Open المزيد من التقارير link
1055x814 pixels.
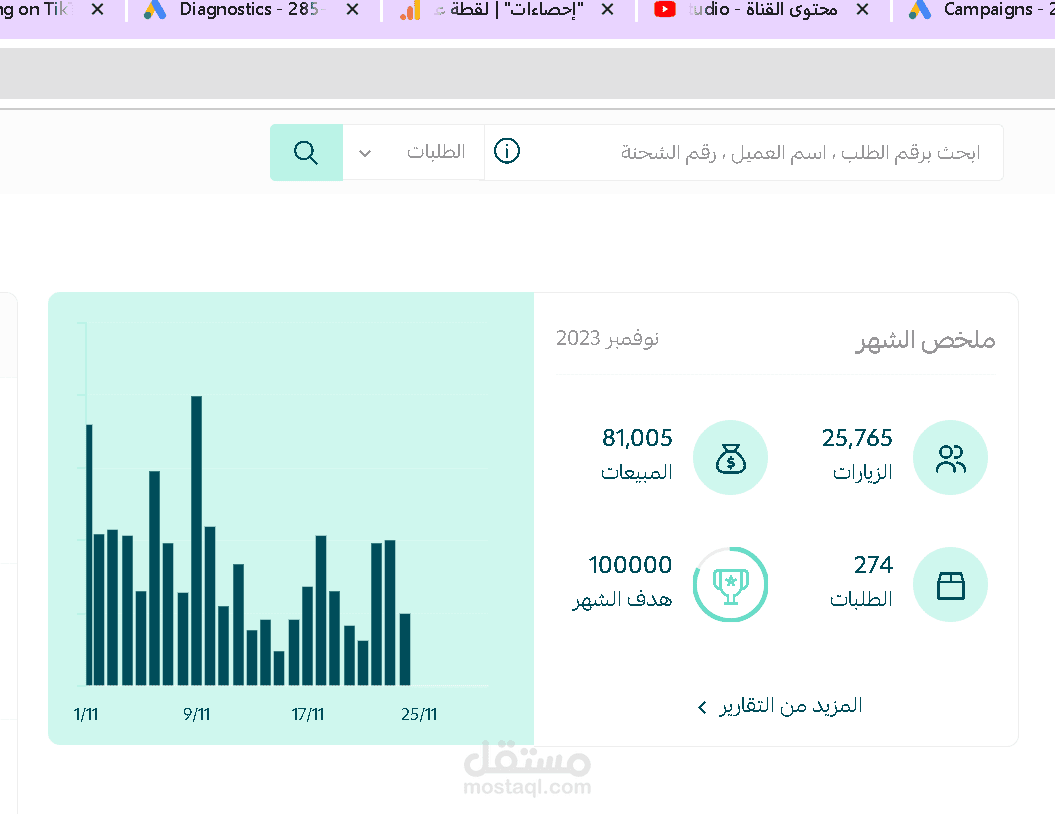(791, 706)
